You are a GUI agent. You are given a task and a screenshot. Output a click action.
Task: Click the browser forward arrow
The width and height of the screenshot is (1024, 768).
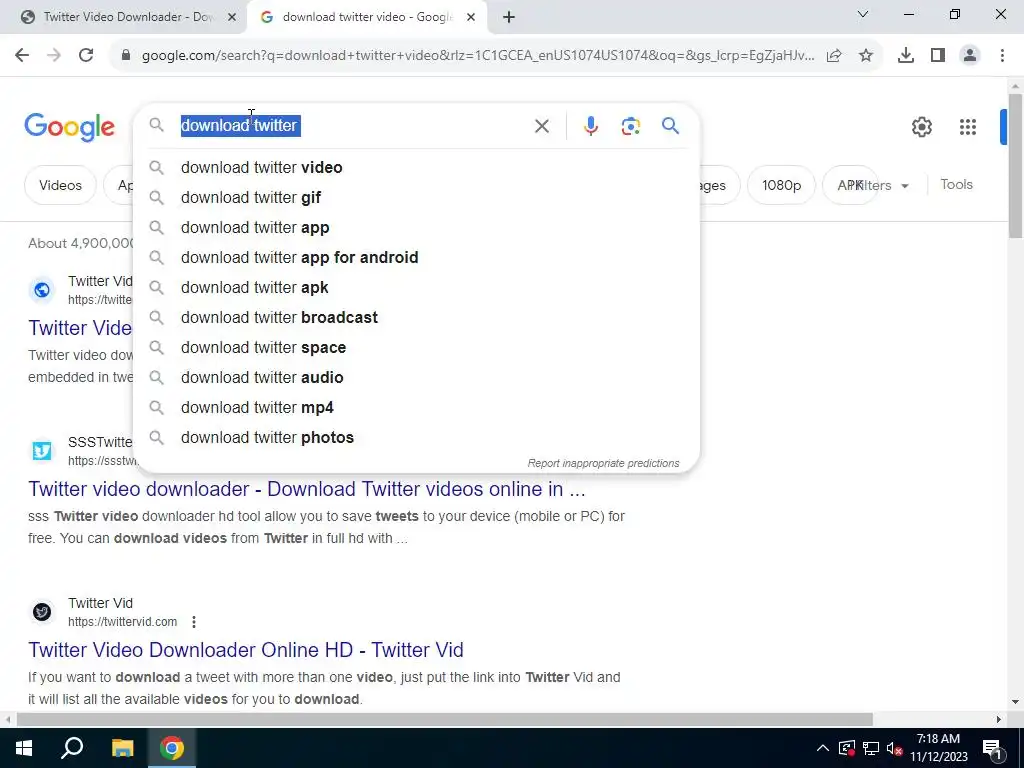54,55
